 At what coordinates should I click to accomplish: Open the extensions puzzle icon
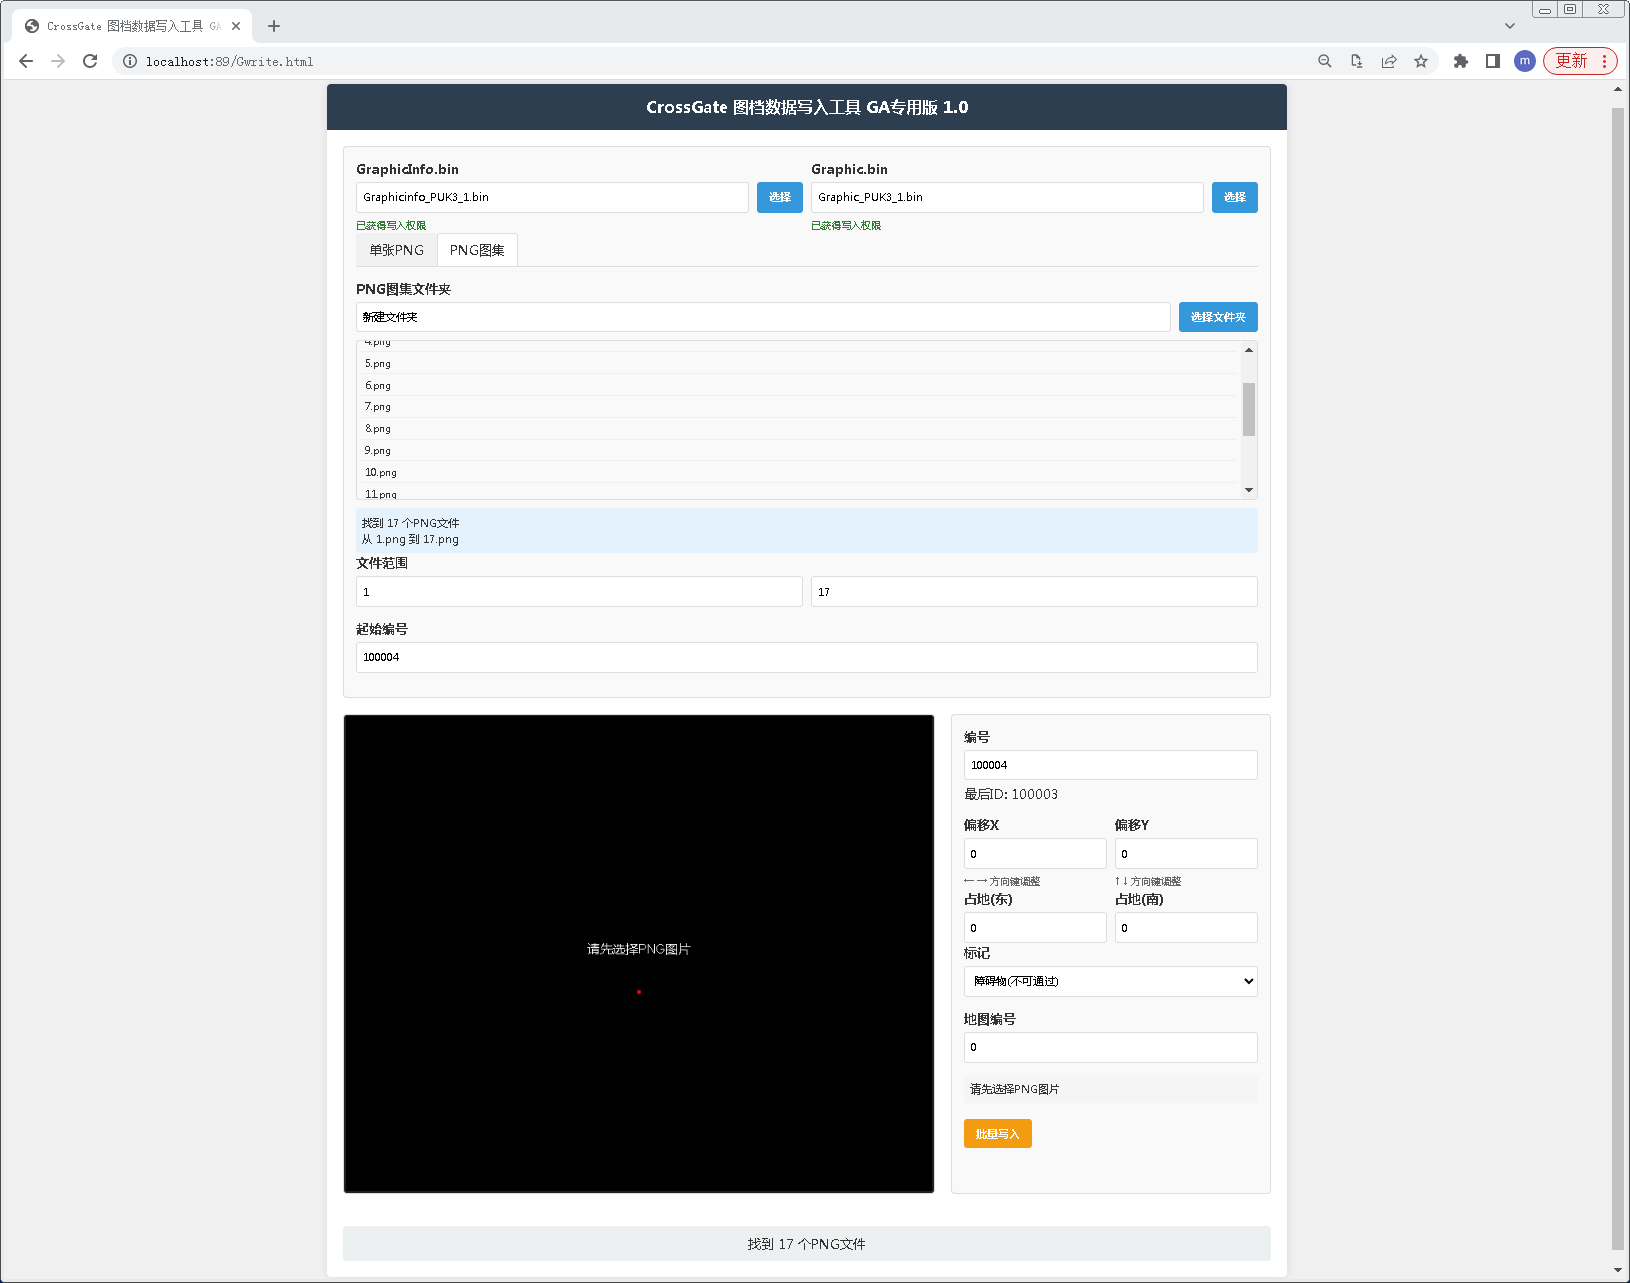pos(1461,61)
